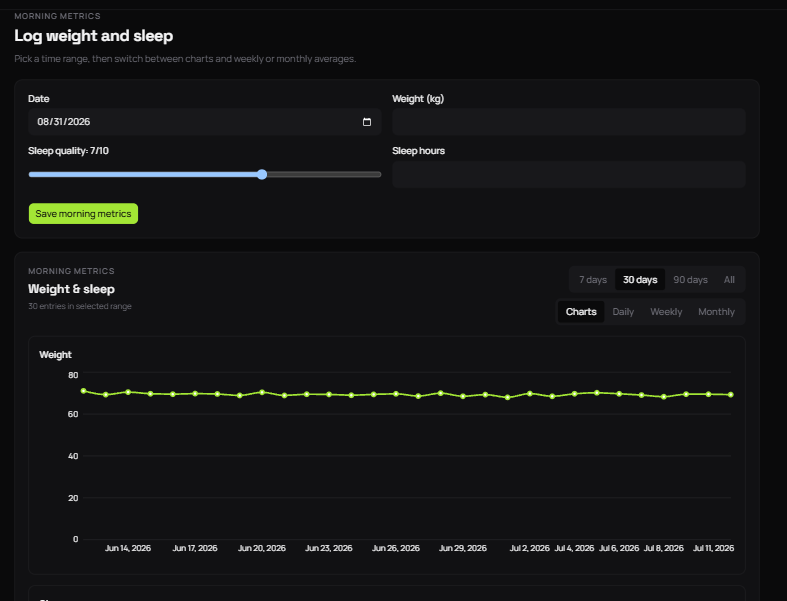Select the 7 days range

(x=593, y=280)
